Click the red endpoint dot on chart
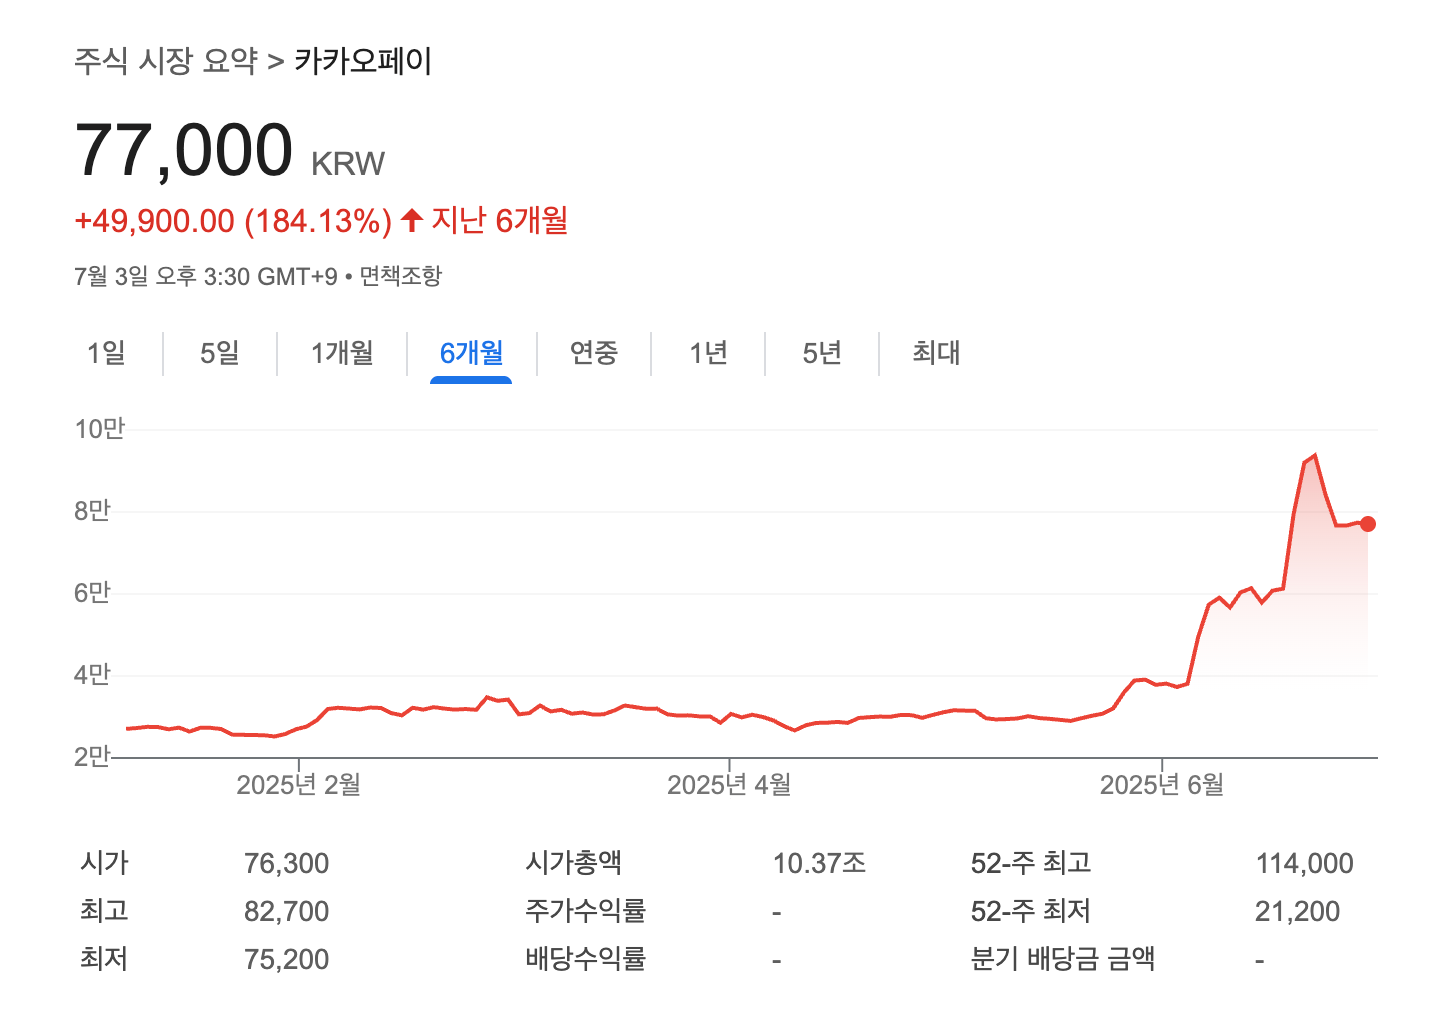Image resolution: width=1456 pixels, height=1014 pixels. 1368,524
